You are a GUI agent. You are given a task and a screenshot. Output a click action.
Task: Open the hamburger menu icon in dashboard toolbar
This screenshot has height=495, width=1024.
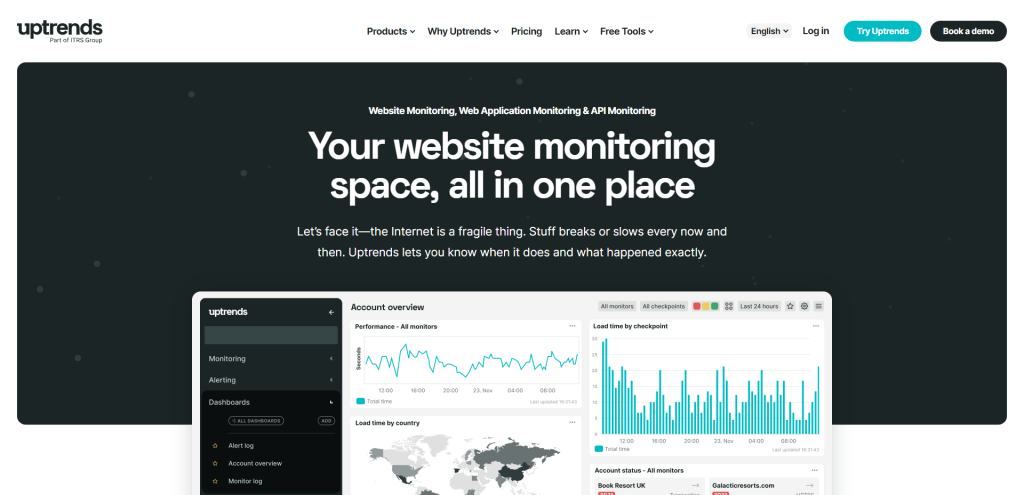pyautogui.click(x=819, y=306)
